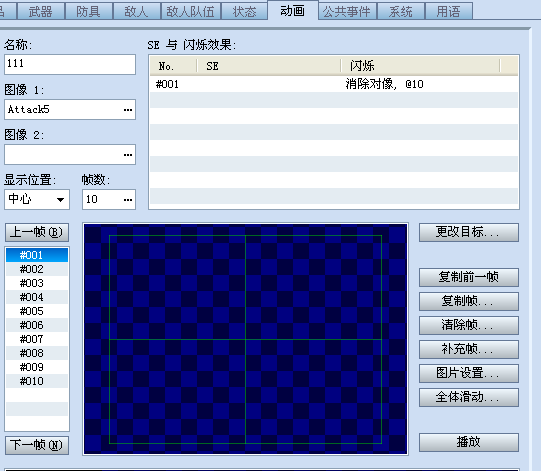Screen dimensions: 541x471
Task: Click the 下一帧 (N) button
Action: [x=37, y=445]
